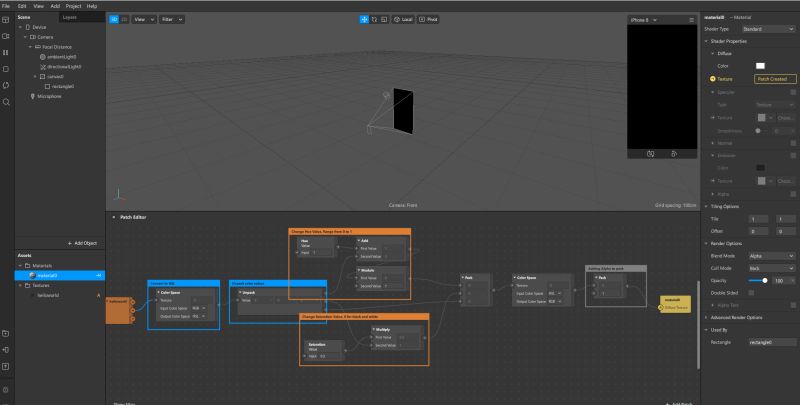Open the Blend Mode dropdown
This screenshot has width=800, height=405.
(771, 256)
